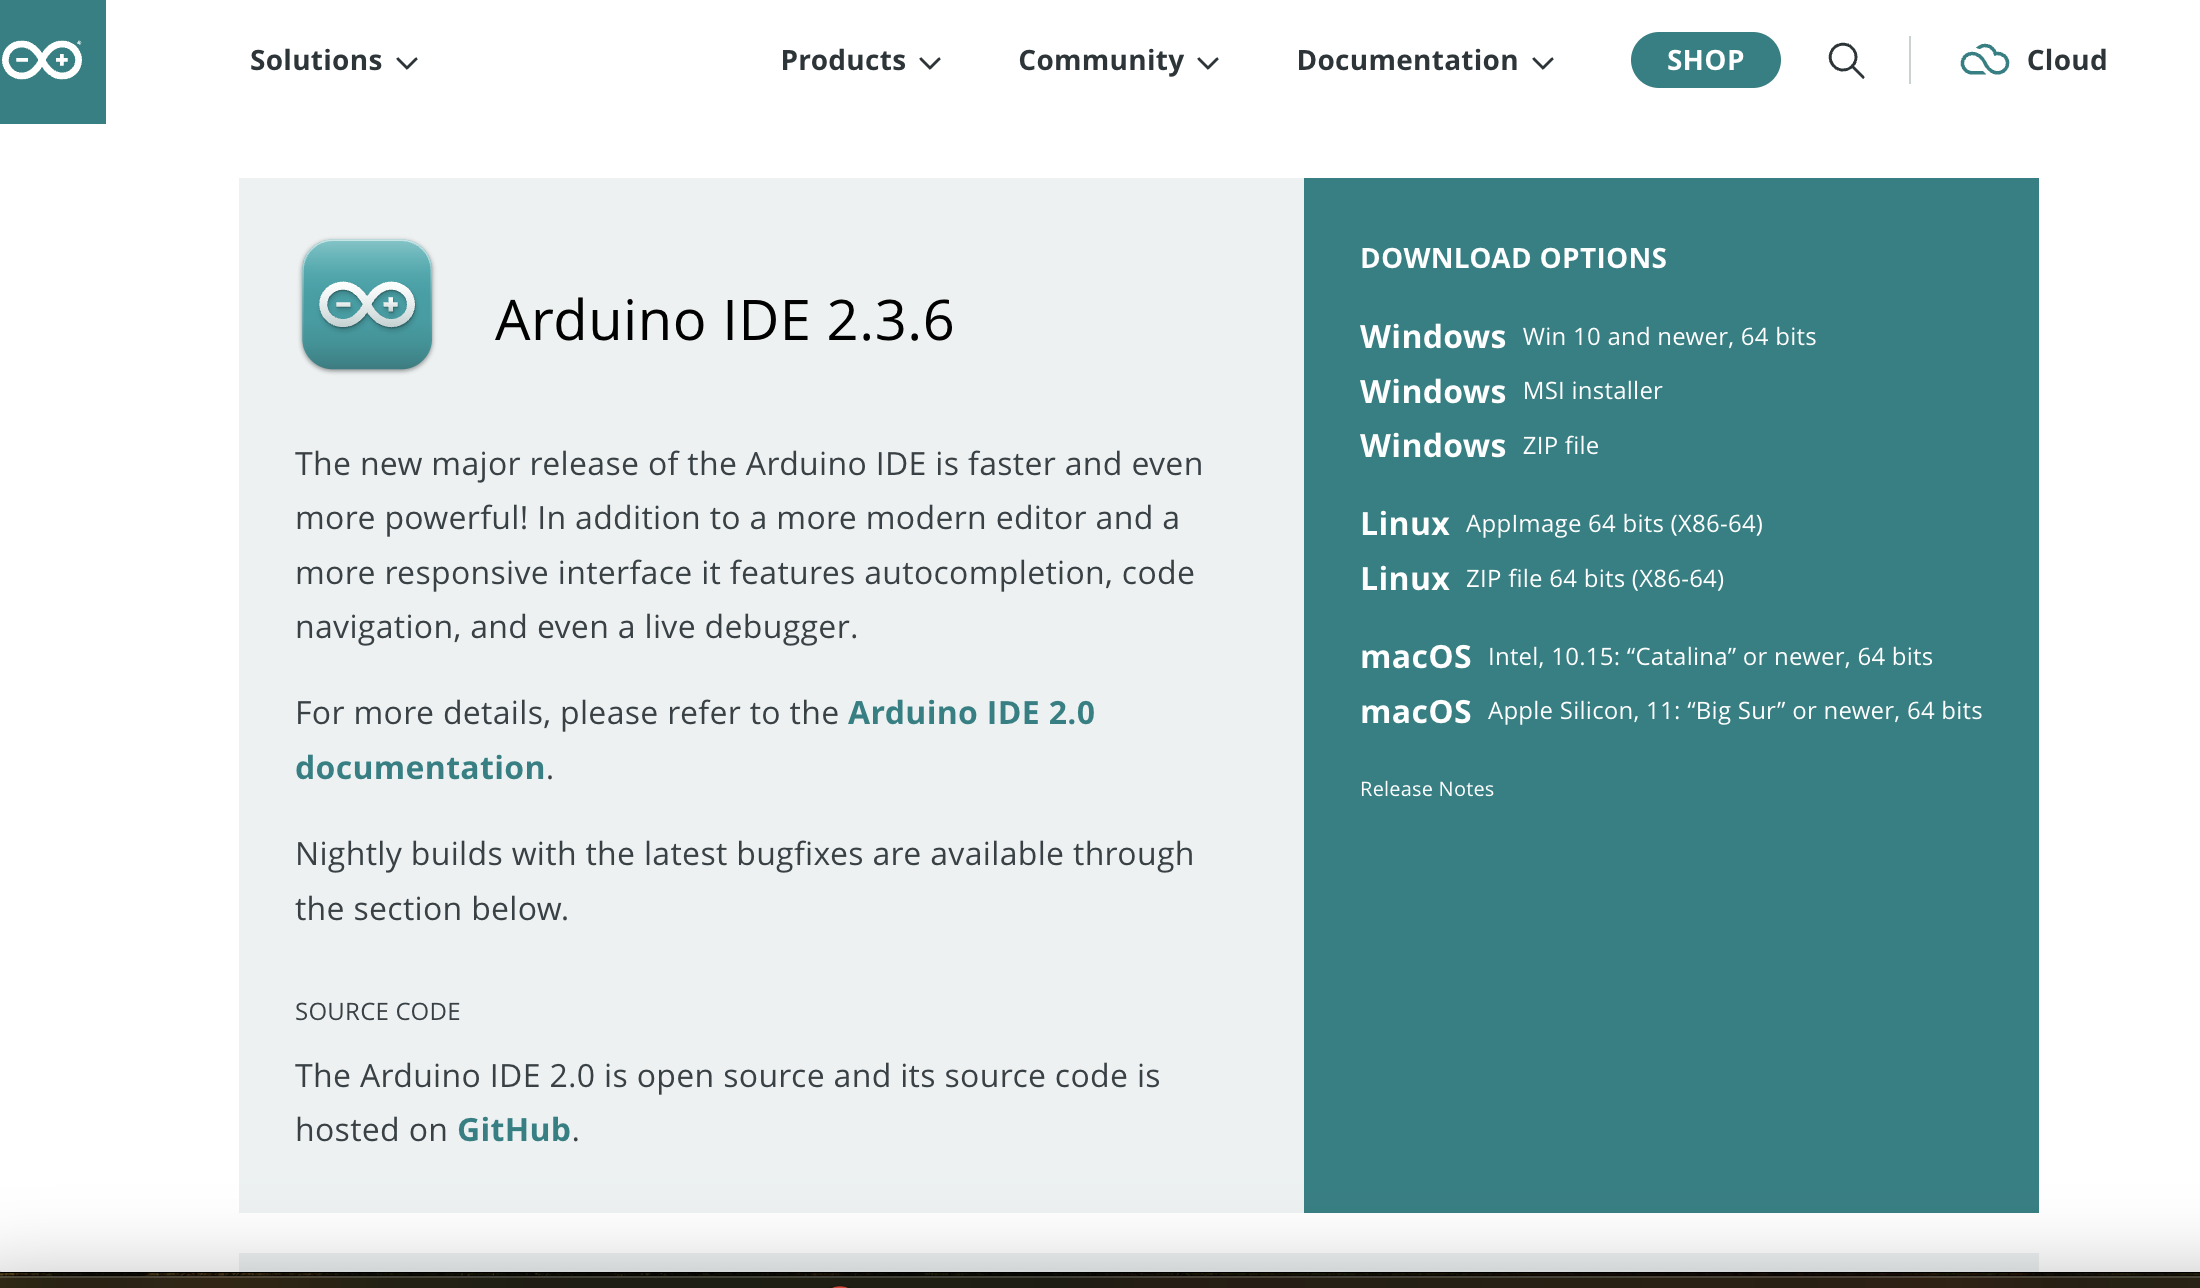Download macOS Apple Silicon Big Sur version
The image size is (2200, 1288).
click(x=1671, y=711)
